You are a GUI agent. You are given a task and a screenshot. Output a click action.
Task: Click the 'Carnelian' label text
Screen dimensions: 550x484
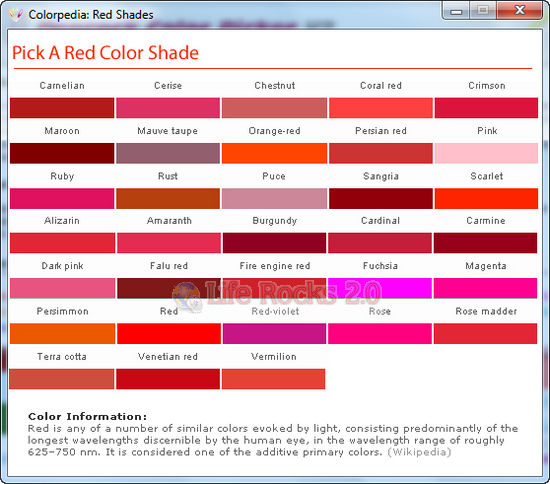point(62,86)
